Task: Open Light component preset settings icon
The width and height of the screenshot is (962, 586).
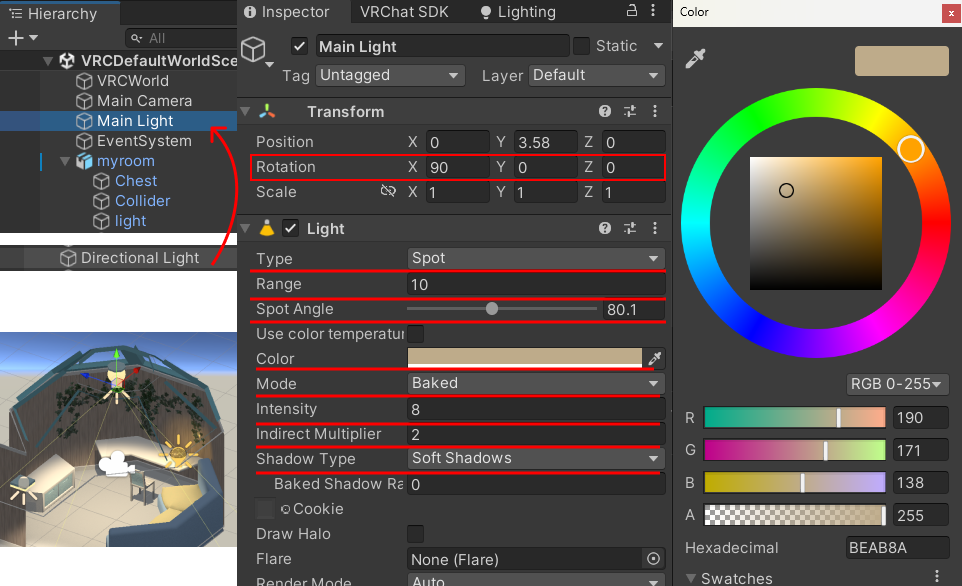Action: click(630, 229)
